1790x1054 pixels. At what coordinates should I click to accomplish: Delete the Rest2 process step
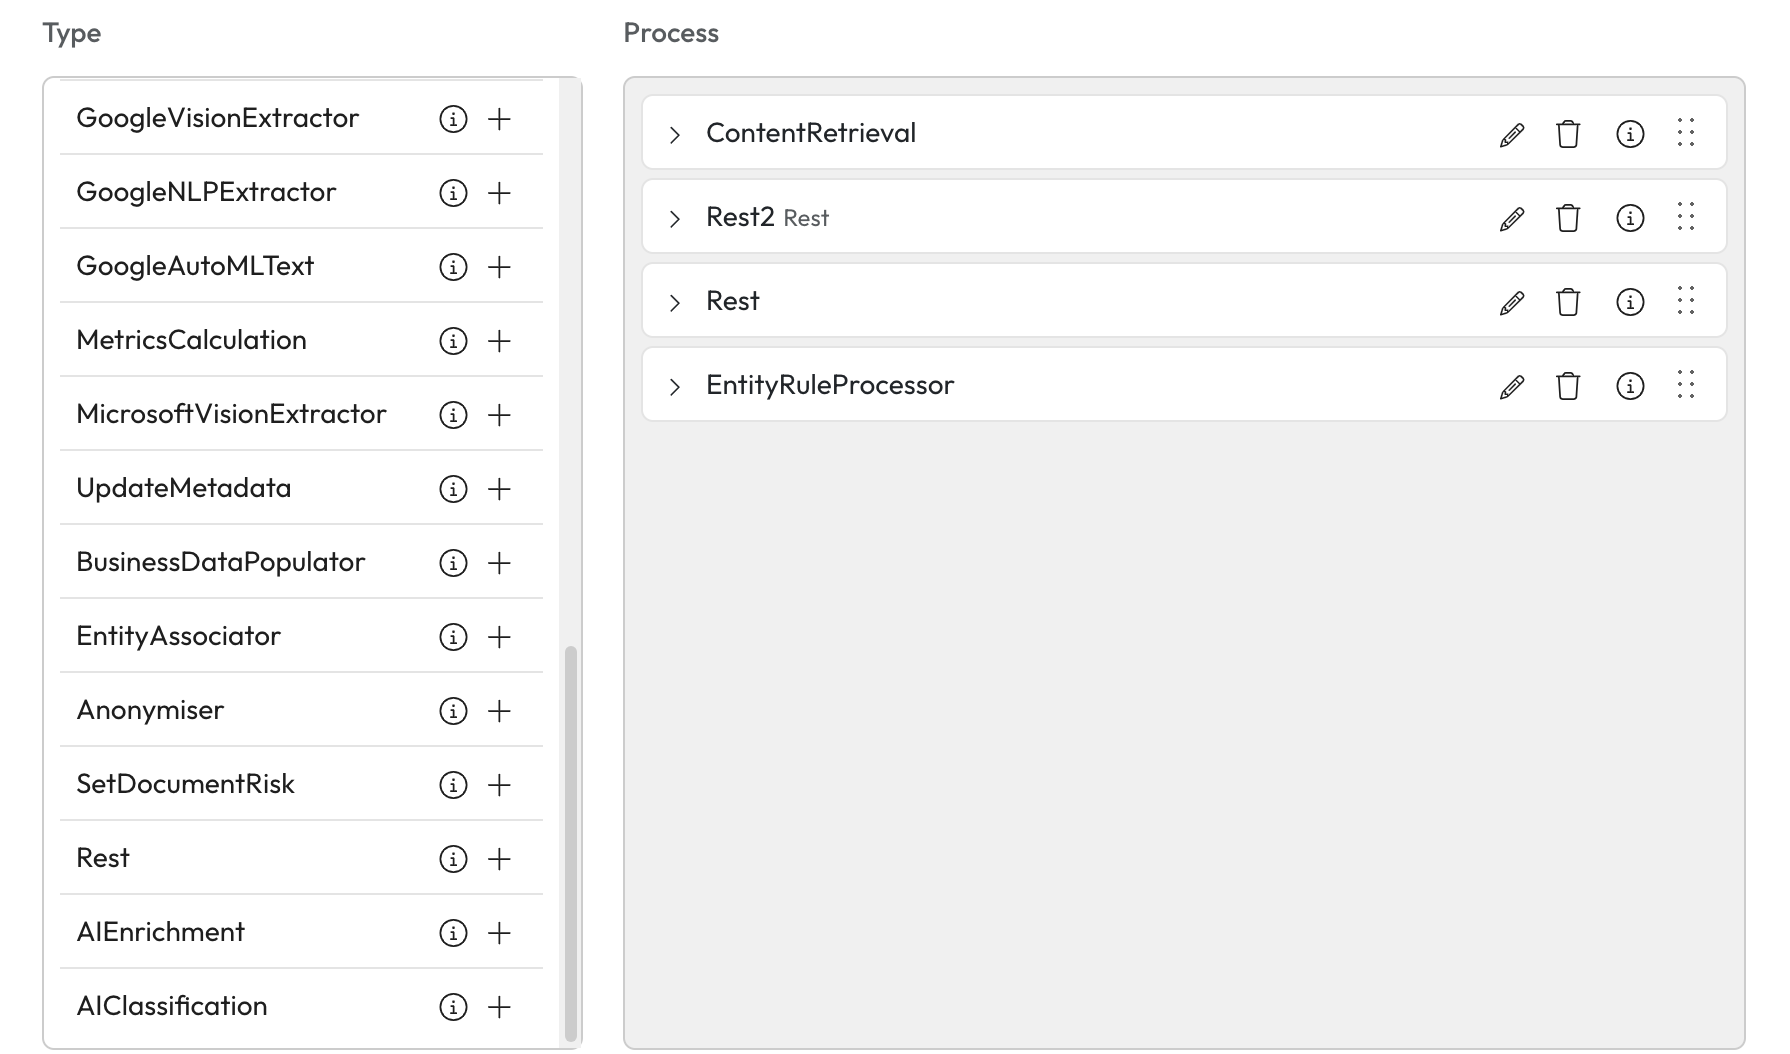[x=1568, y=218]
